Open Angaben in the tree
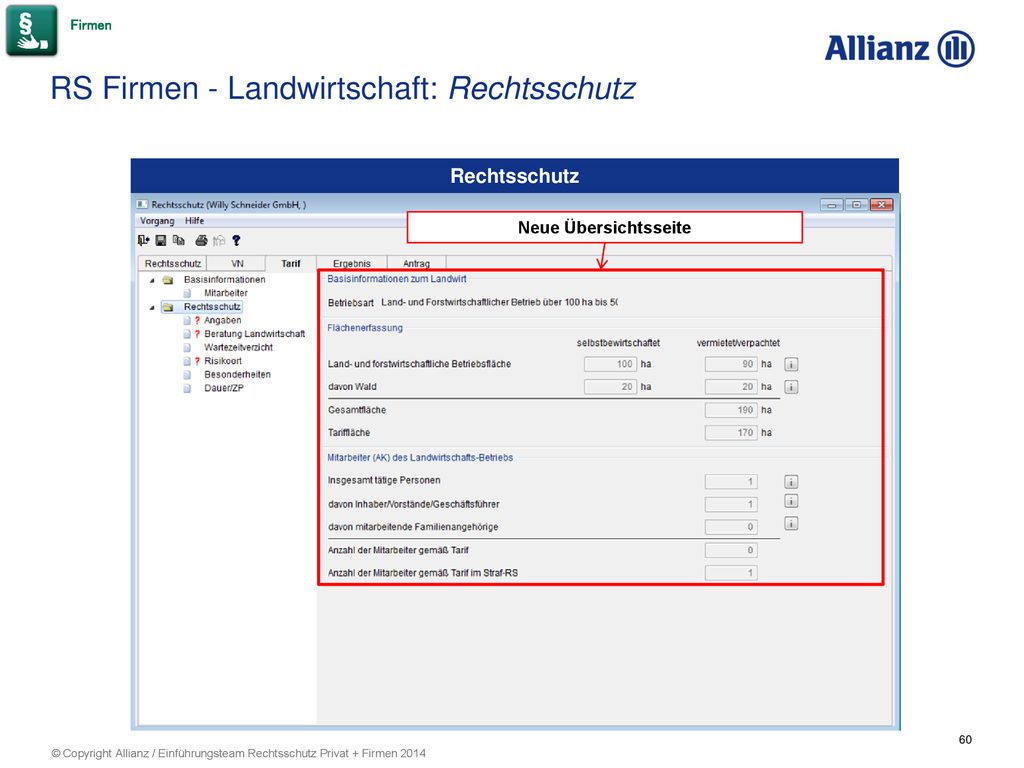The width and height of the screenshot is (1024, 768). coord(223,321)
